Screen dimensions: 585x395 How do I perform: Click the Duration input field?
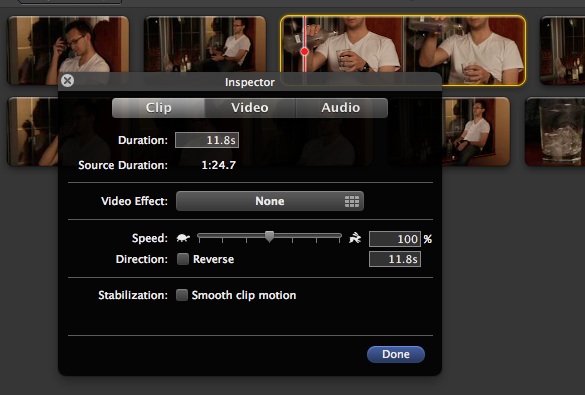point(207,140)
